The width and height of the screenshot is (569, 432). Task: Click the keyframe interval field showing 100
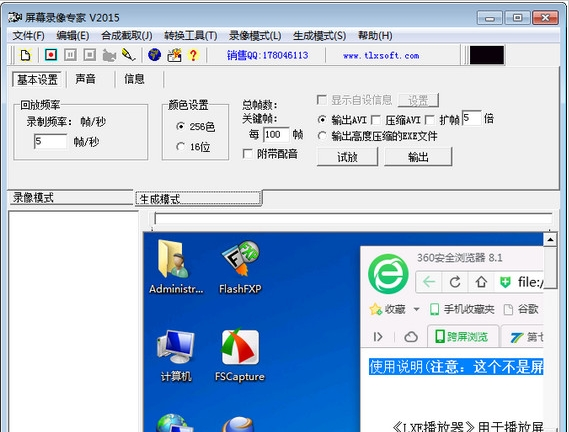276,135
